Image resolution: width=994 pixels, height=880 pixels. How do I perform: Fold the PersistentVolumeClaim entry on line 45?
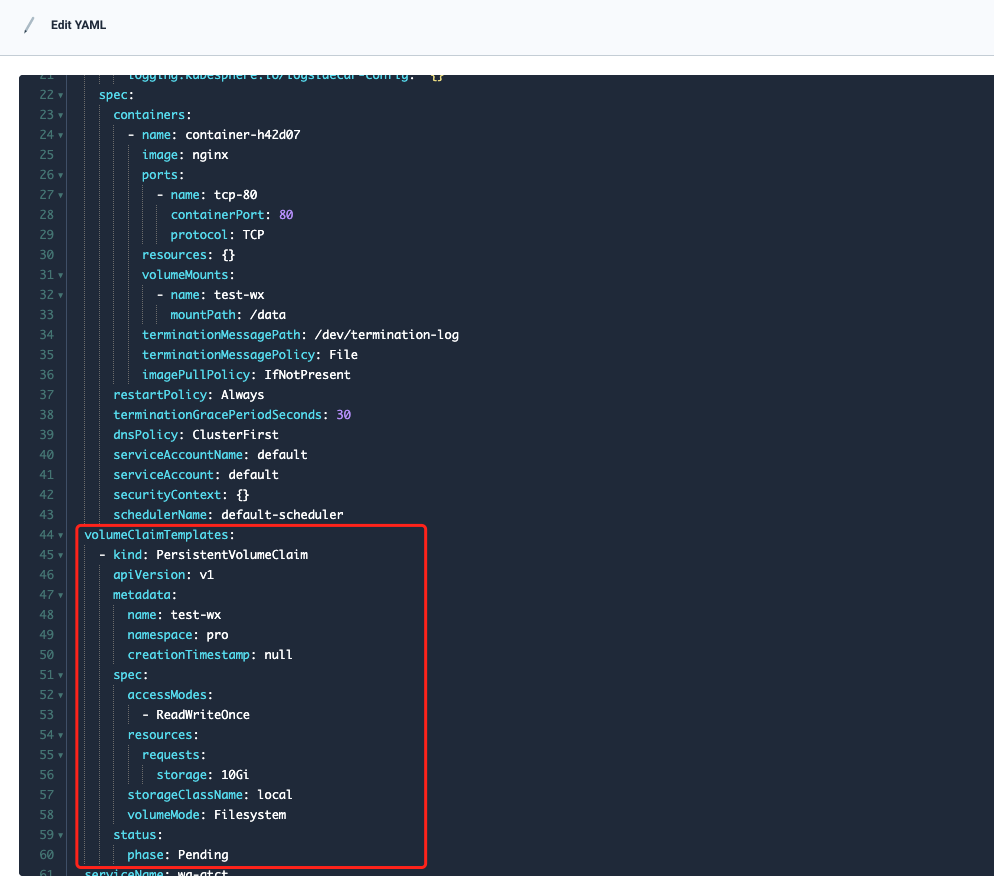point(58,554)
